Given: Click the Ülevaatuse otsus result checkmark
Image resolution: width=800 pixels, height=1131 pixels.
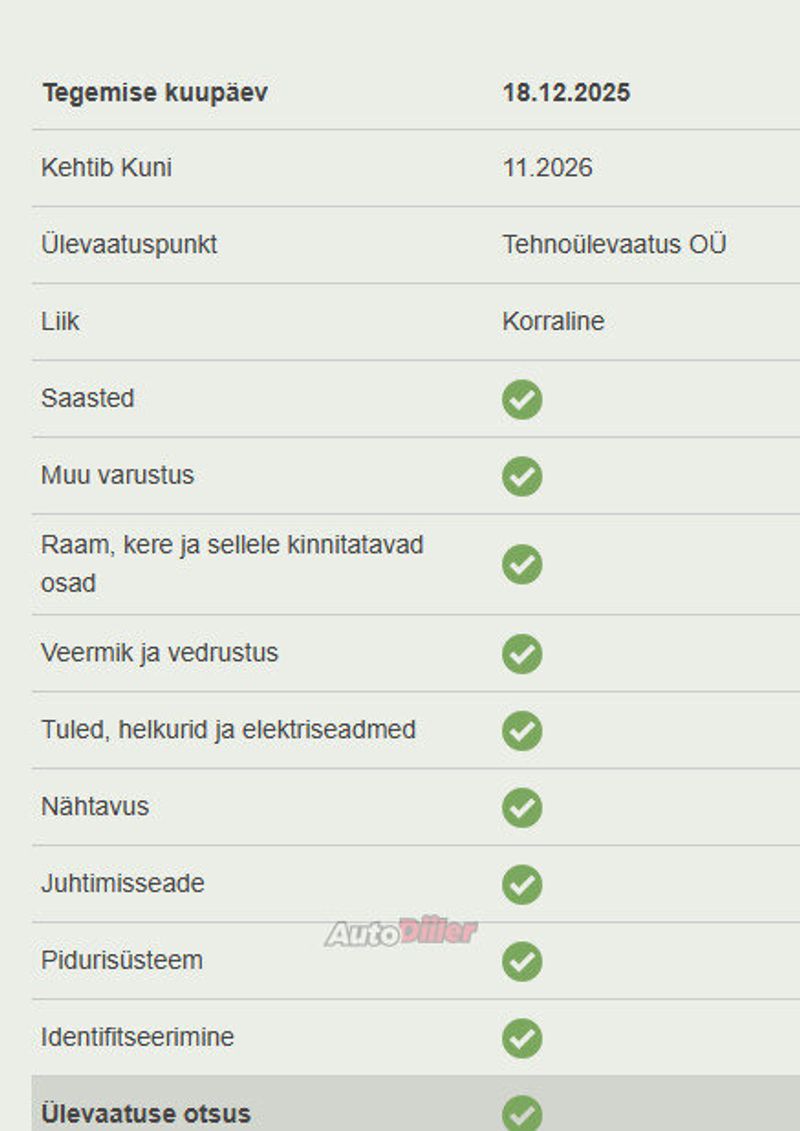Looking at the screenshot, I should point(522,1114).
